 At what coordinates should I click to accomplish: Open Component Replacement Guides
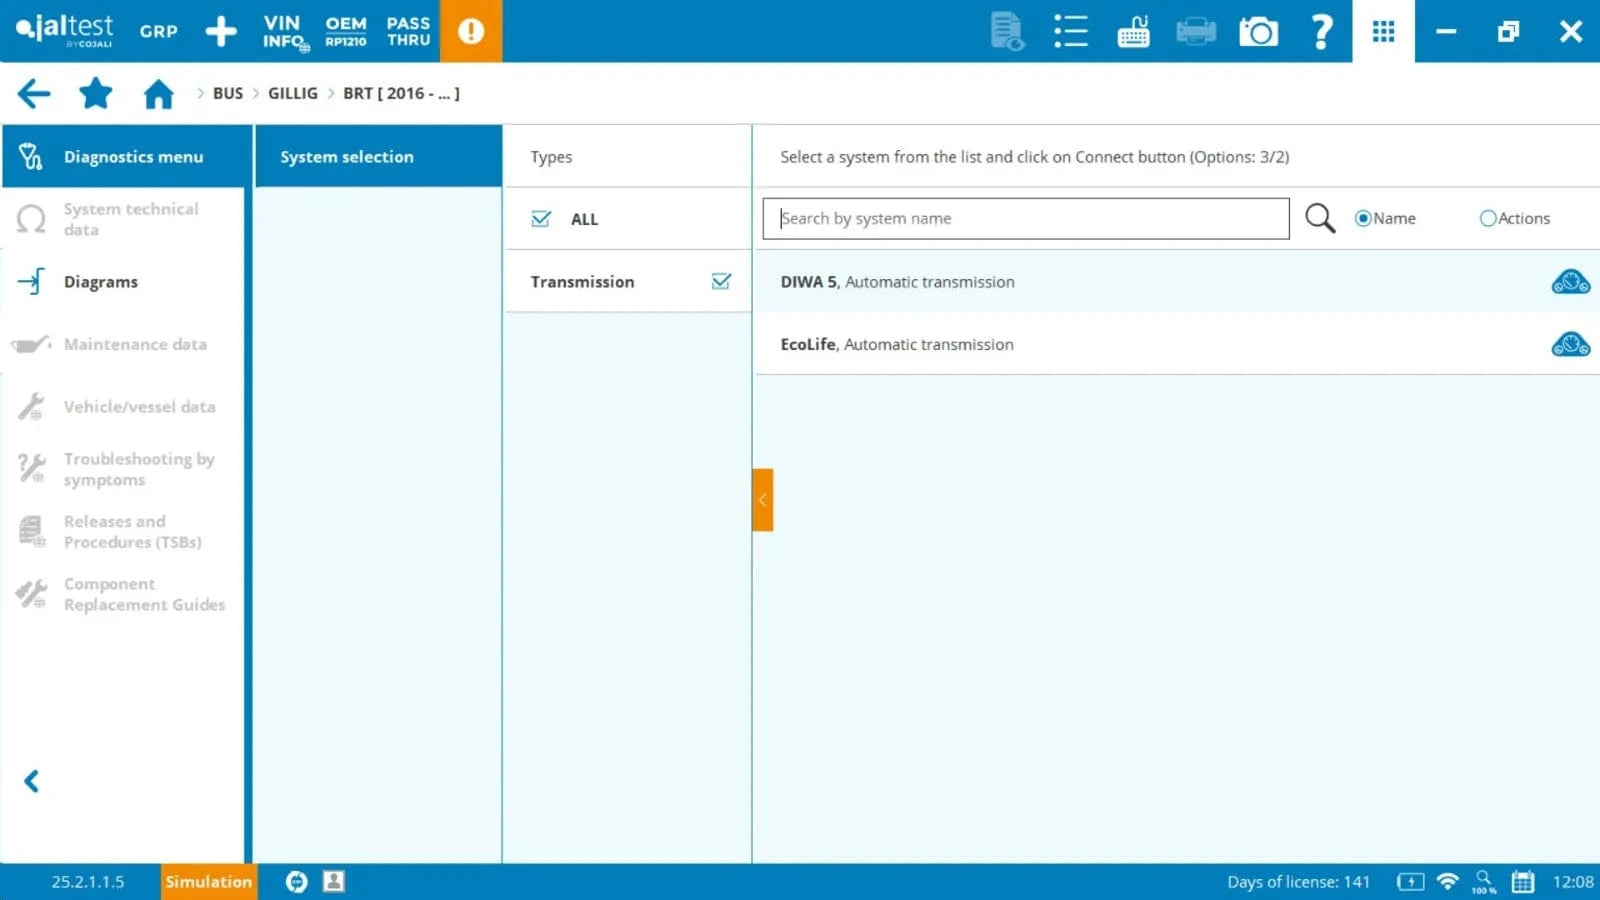point(123,594)
